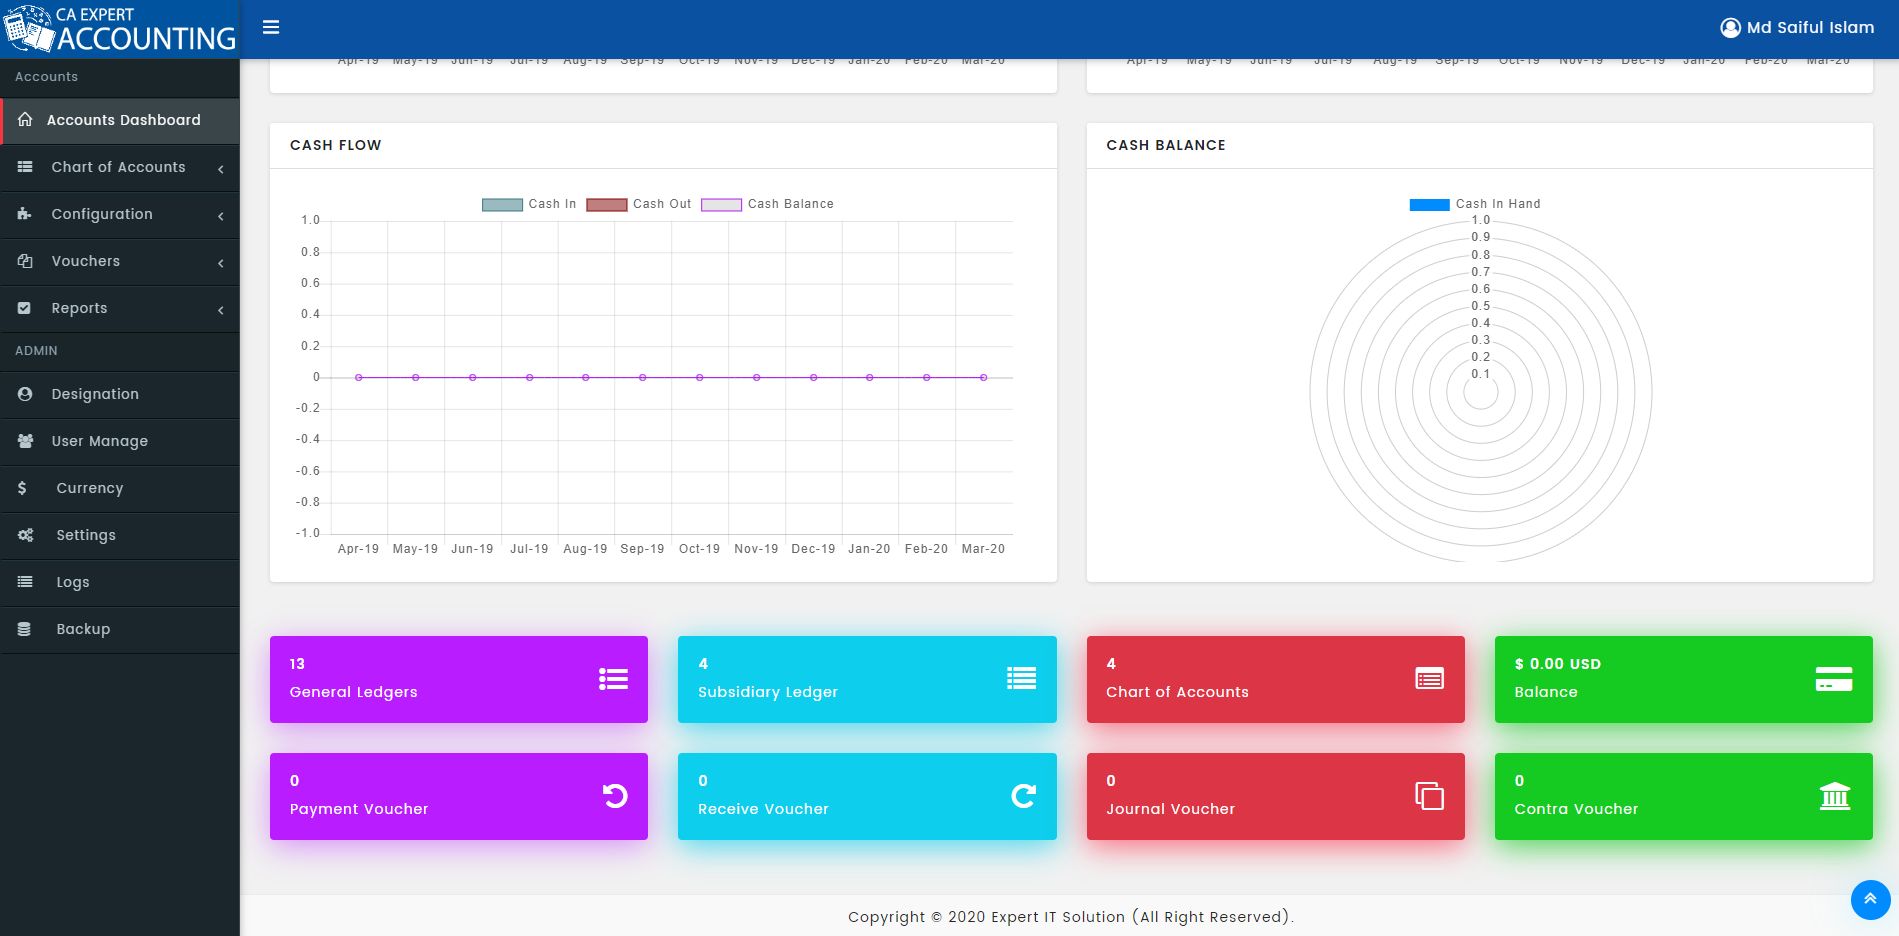This screenshot has height=936, width=1899.
Task: Click the credit card icon on Balance card
Action: click(x=1834, y=679)
